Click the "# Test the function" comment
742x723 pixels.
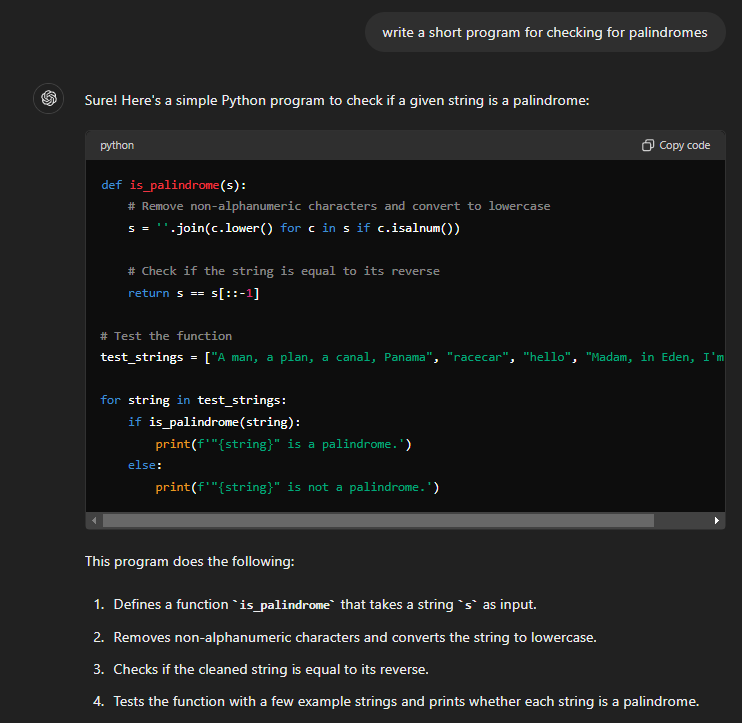click(166, 336)
